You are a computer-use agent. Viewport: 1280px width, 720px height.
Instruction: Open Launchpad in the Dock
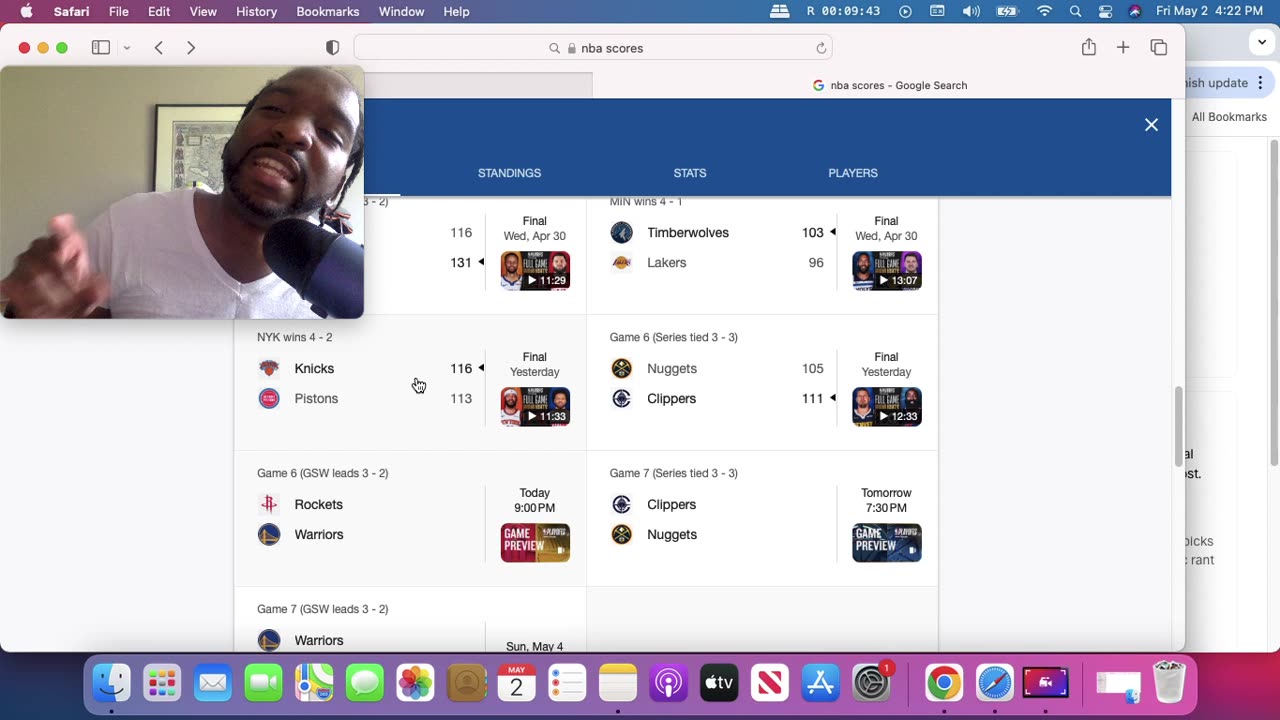[x=162, y=683]
